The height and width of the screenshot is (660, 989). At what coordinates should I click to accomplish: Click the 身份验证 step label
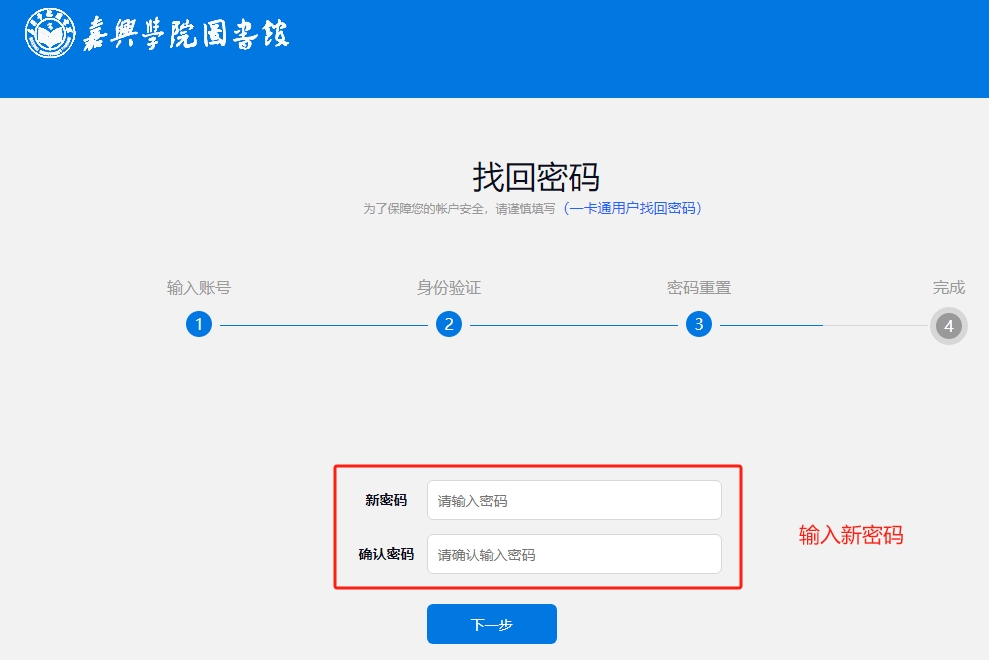pyautogui.click(x=449, y=288)
